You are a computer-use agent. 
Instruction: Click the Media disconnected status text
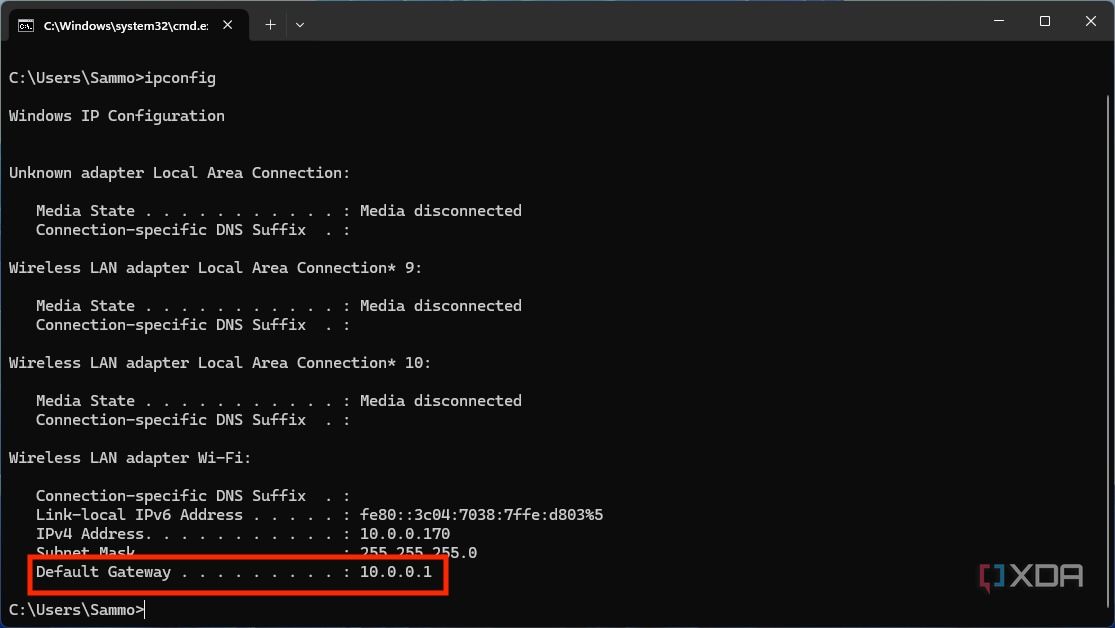(440, 210)
